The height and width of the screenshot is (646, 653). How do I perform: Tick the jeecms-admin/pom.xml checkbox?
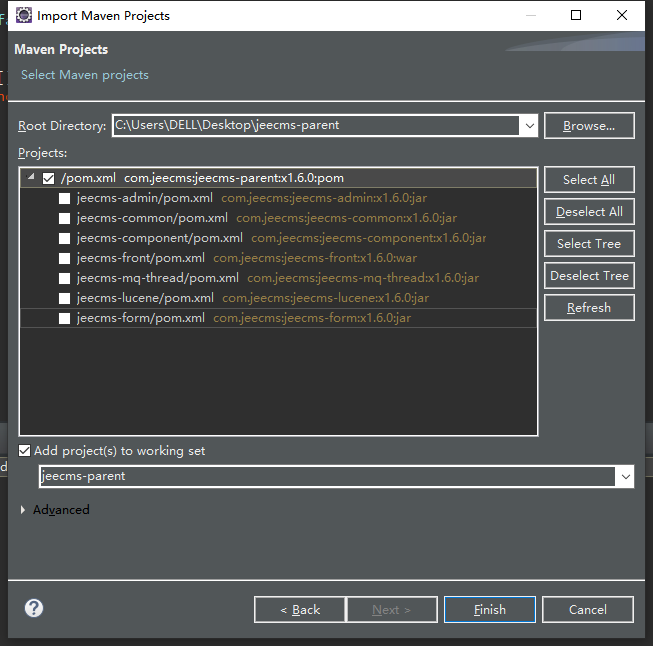(x=65, y=198)
